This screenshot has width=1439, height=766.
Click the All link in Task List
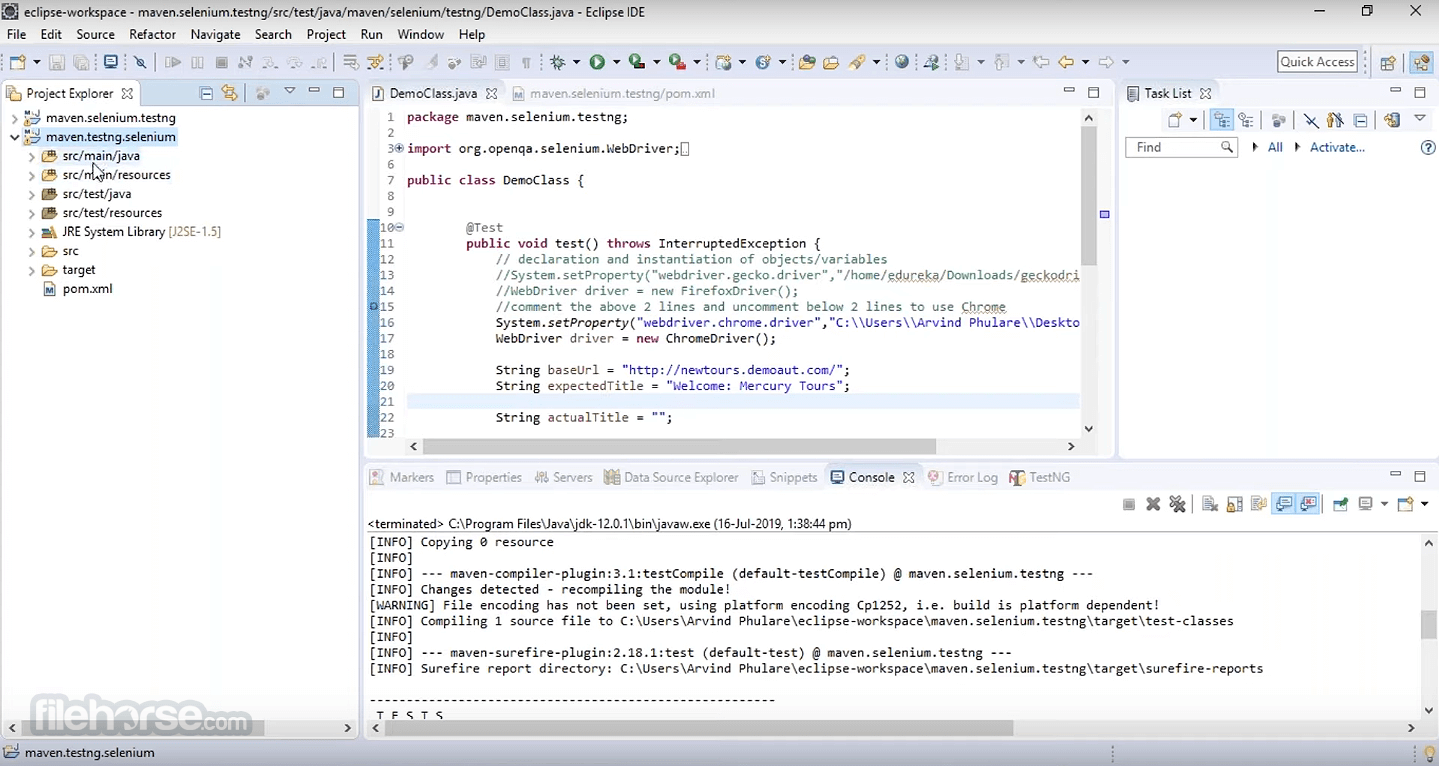[1275, 147]
